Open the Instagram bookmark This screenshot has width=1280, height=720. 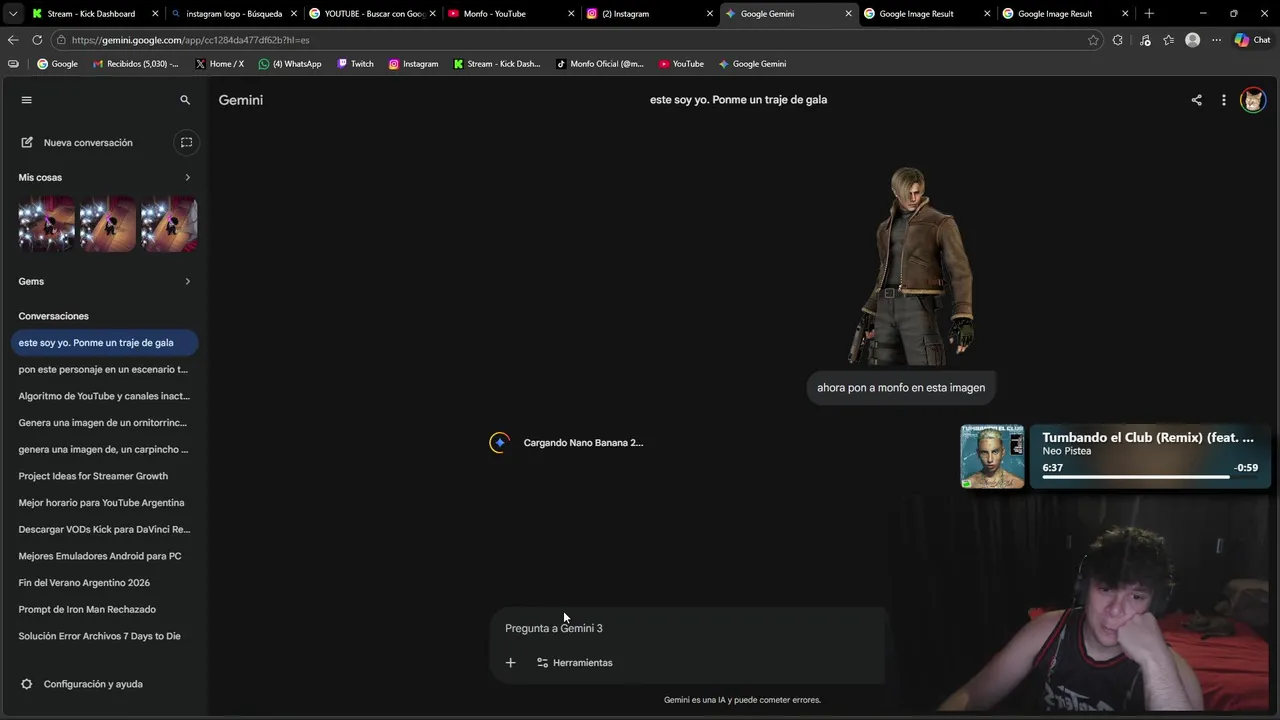point(413,64)
